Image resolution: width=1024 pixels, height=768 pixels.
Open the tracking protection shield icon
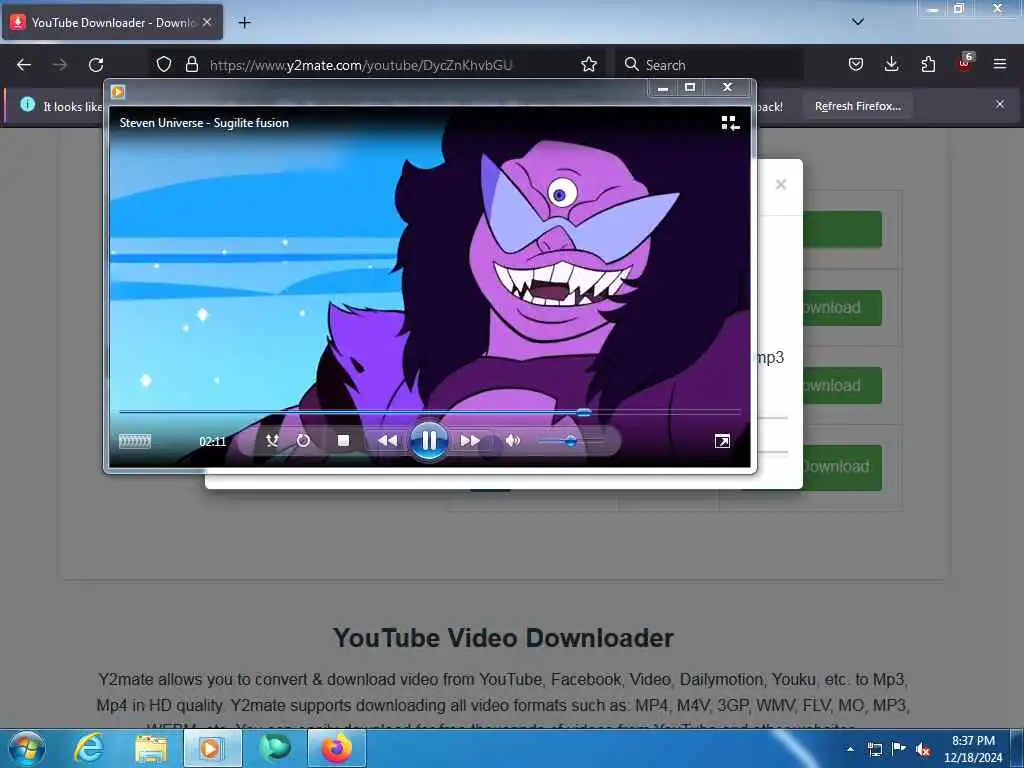[164, 64]
